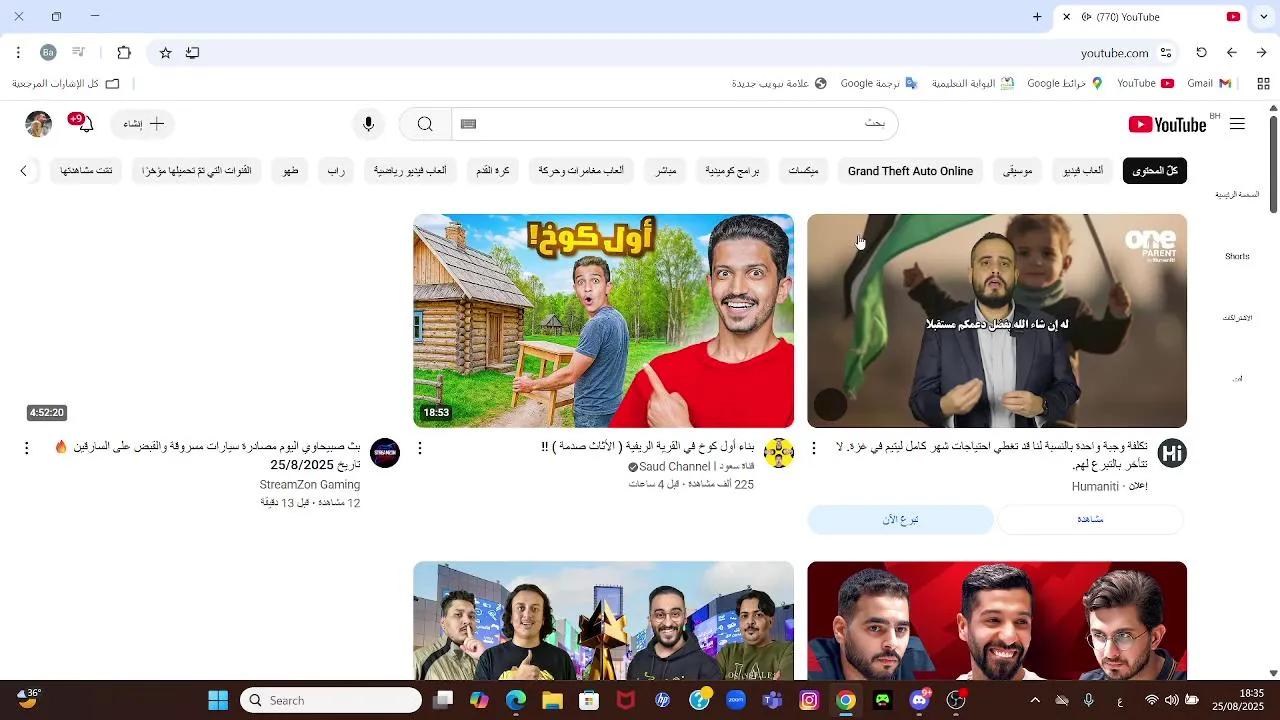Select the كلّ المحتوى filter chip
Screen dimensions: 1280x720
1155,171
